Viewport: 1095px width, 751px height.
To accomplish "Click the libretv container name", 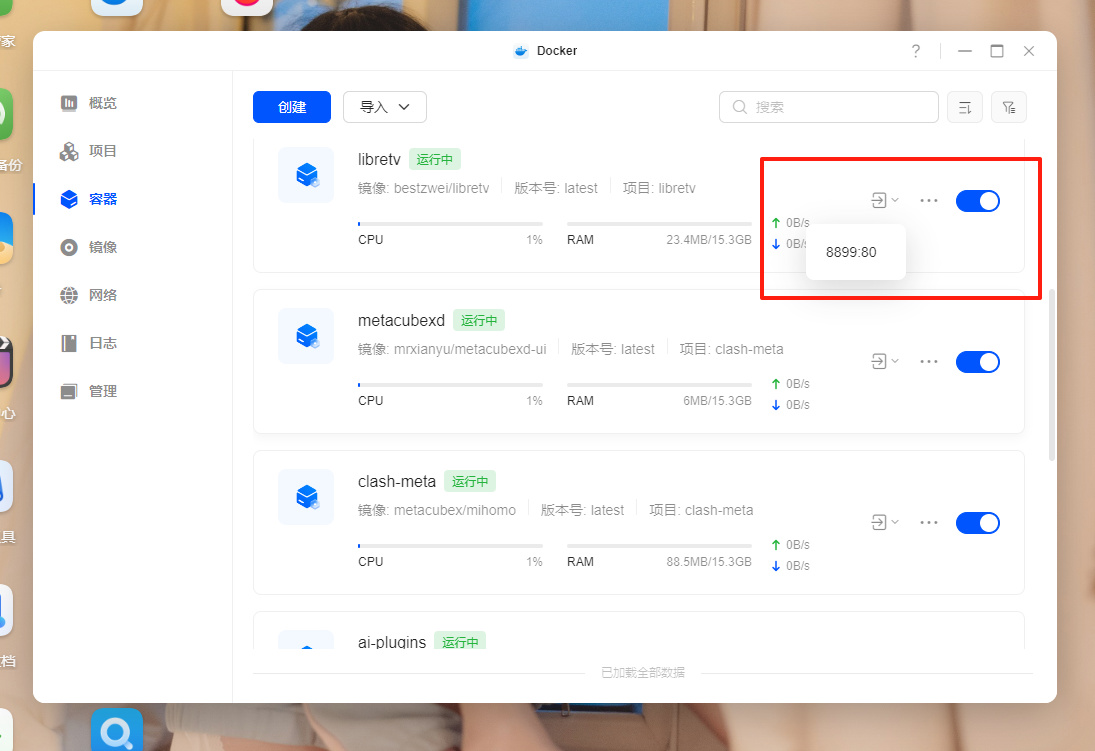I will coord(379,159).
